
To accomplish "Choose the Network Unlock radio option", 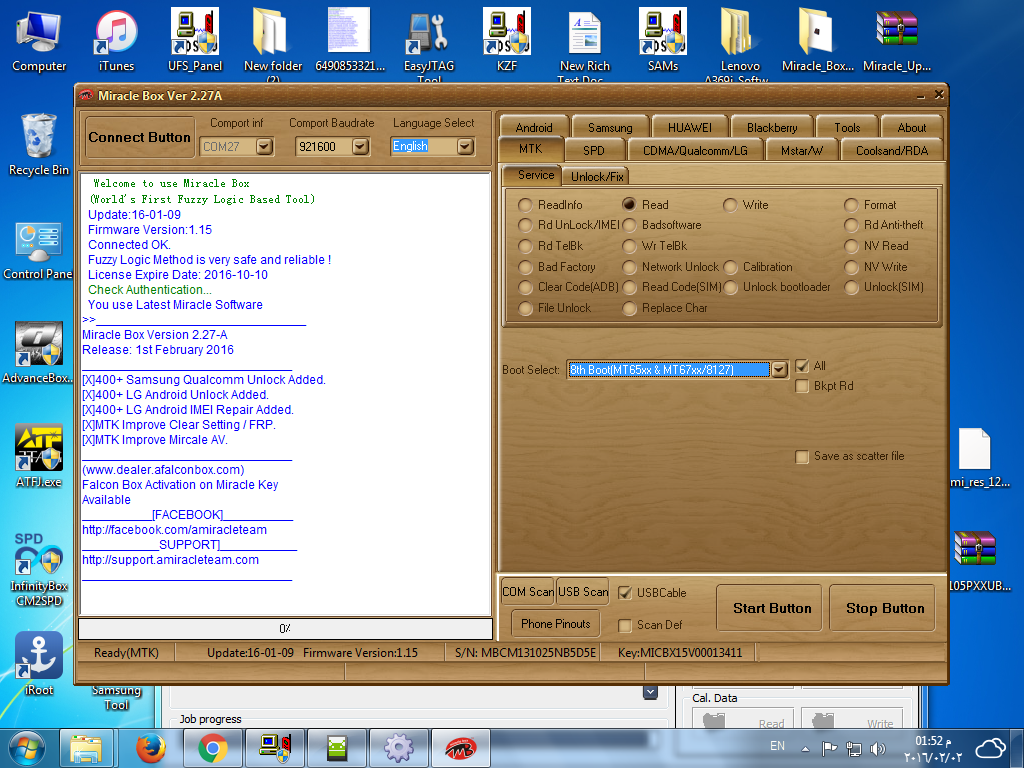I will tap(629, 267).
